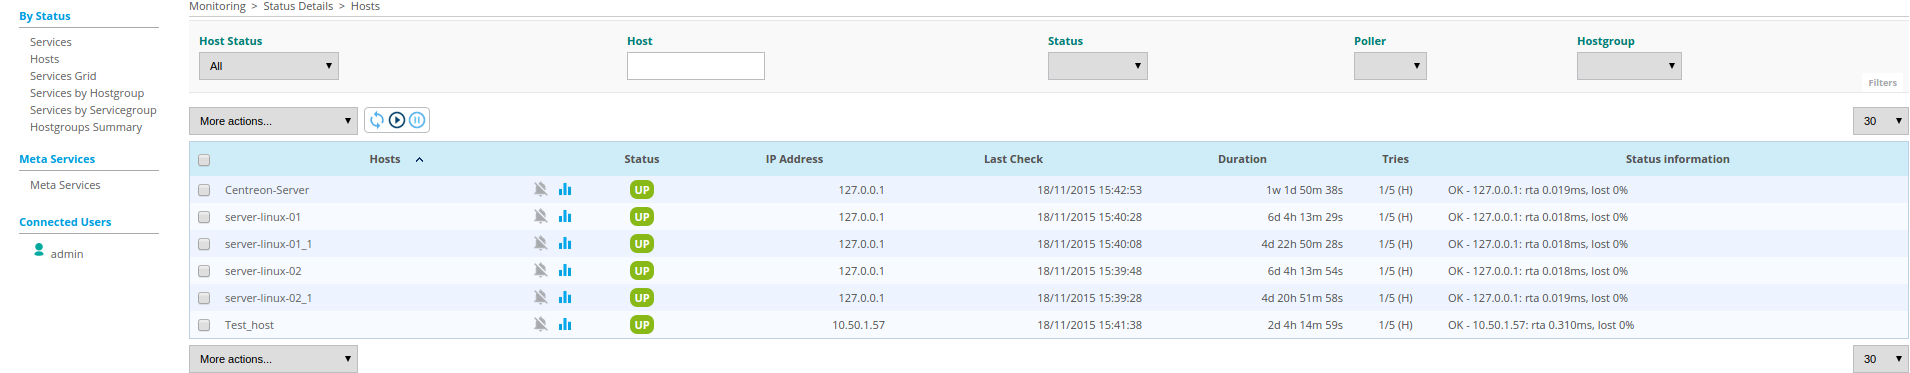Click the Host filter text field
Screen dimensions: 1910x373
(696, 66)
